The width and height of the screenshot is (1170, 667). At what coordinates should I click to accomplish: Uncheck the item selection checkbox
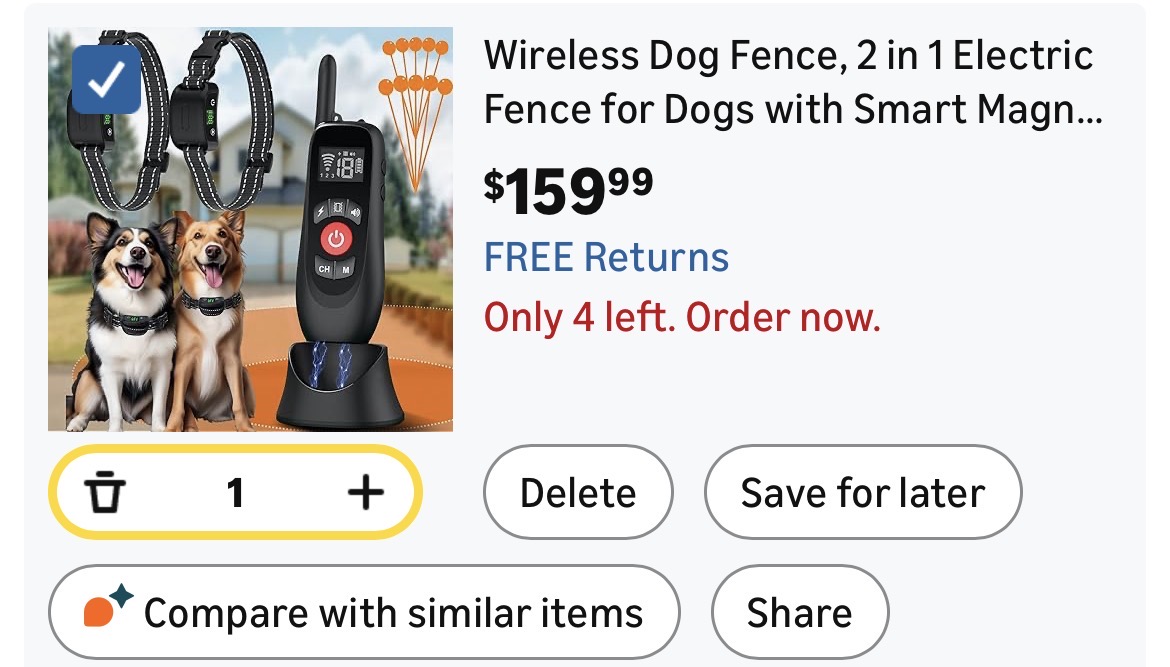107,79
